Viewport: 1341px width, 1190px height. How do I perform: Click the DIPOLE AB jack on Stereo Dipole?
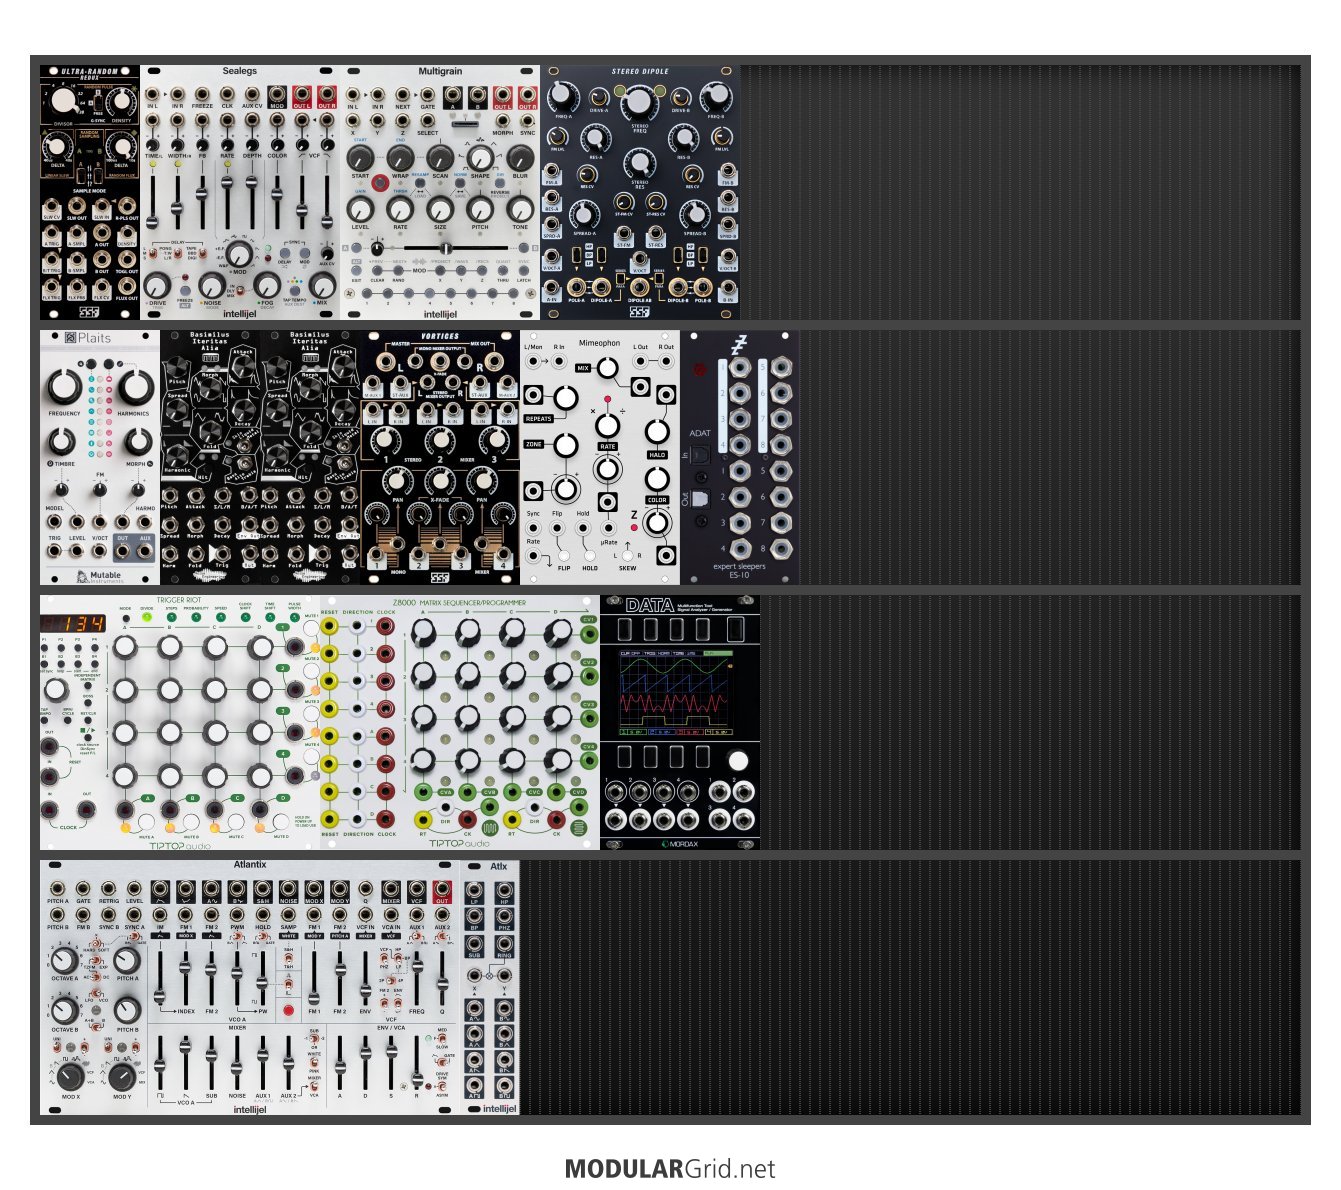pos(639,287)
